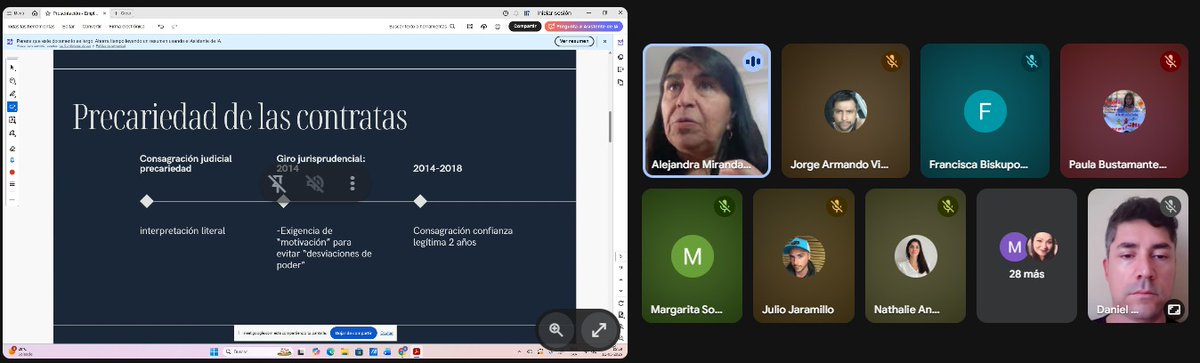Click Daniel's self-view video tile
Screen dimensions: 1200x363
click(x=1138, y=255)
